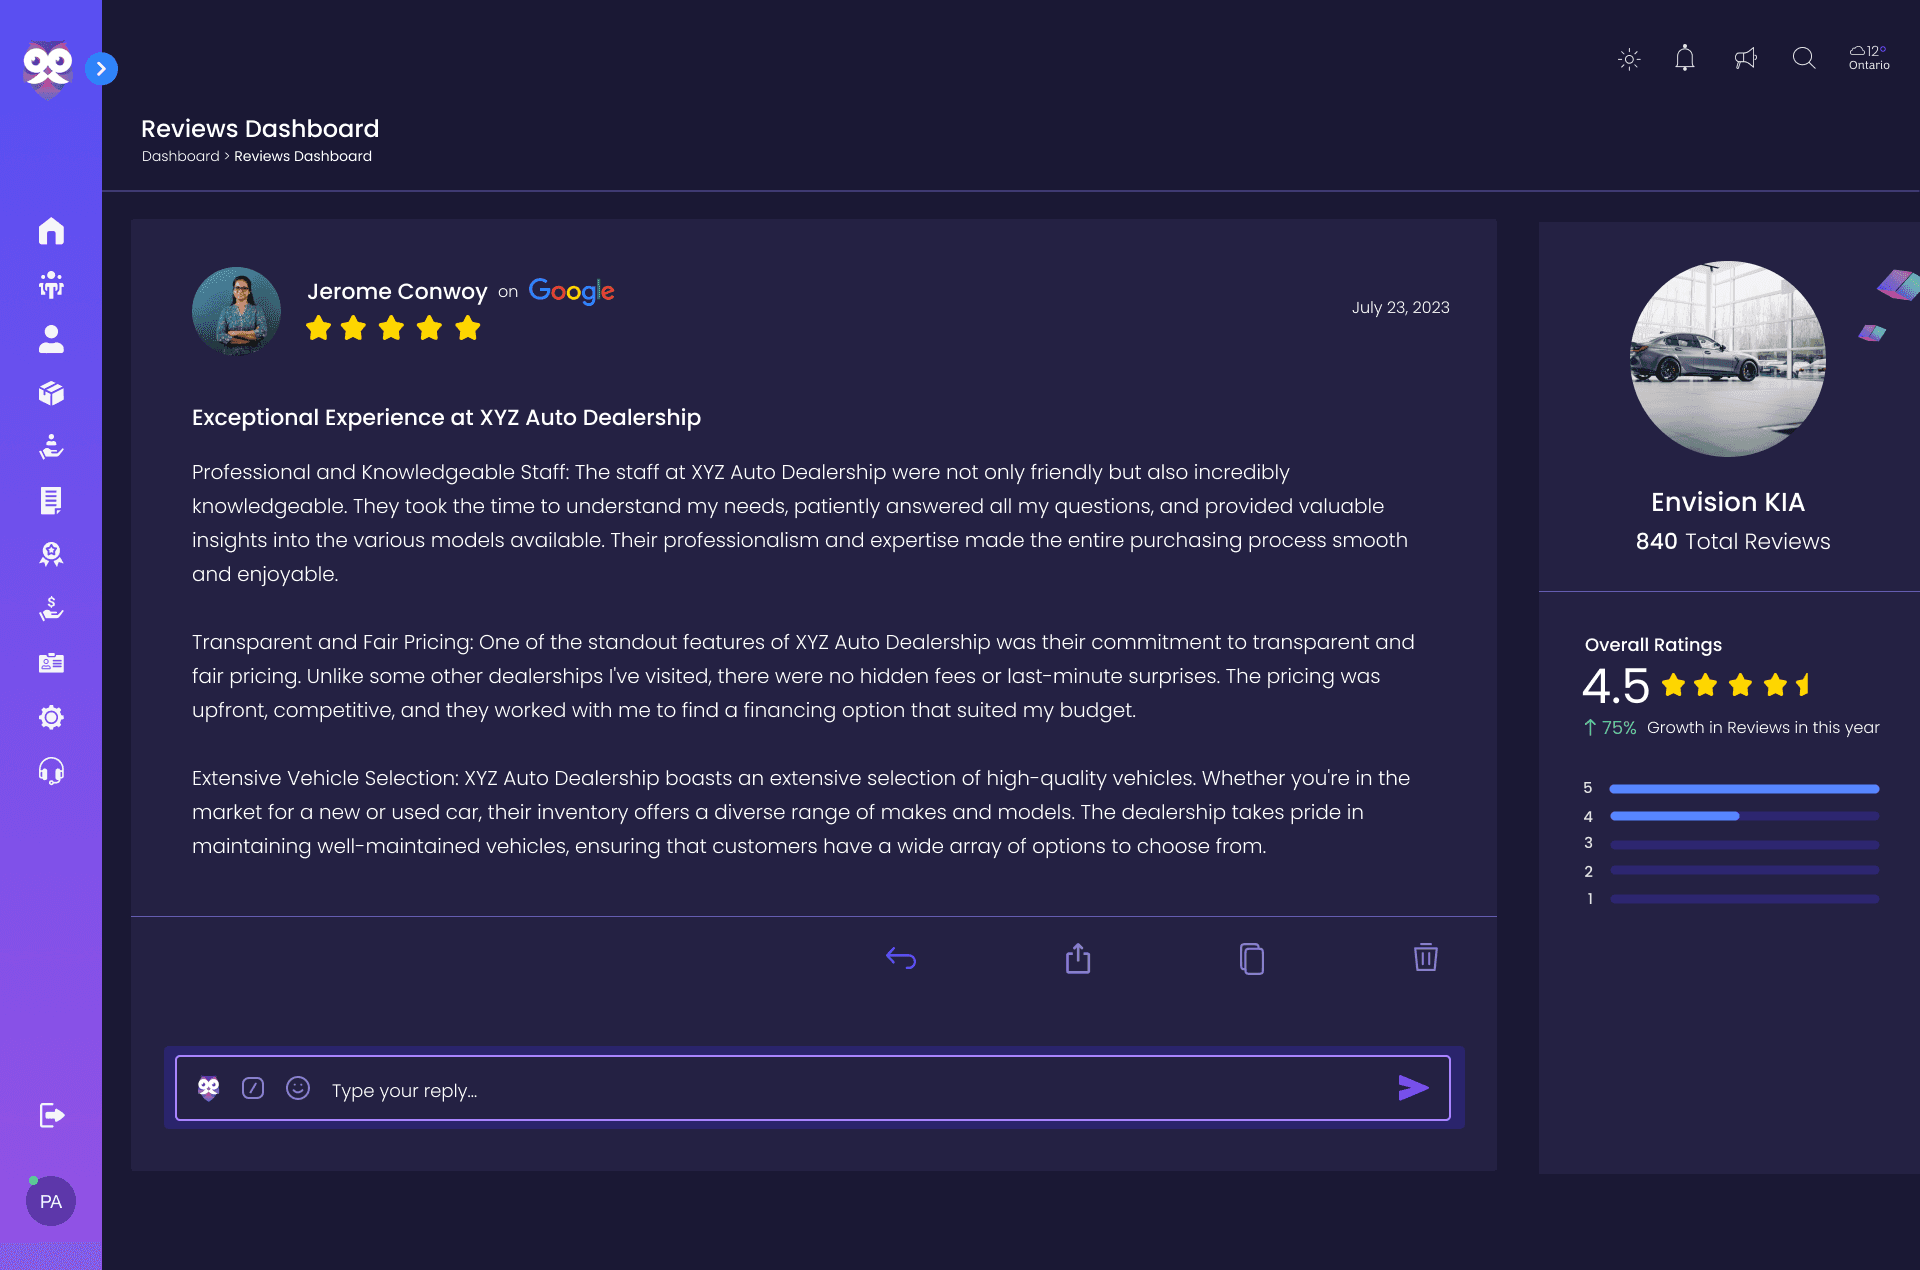Click the 'Envision KIA' dealership name
The height and width of the screenshot is (1270, 1920).
click(1728, 502)
